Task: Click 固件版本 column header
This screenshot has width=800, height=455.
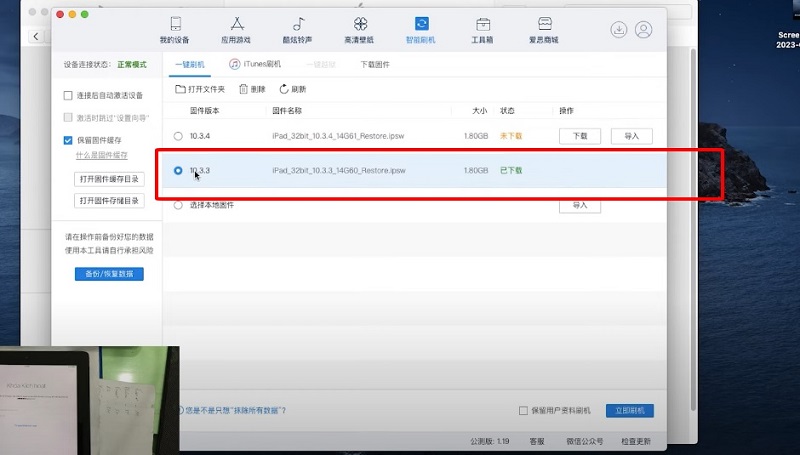Action: pyautogui.click(x=205, y=111)
